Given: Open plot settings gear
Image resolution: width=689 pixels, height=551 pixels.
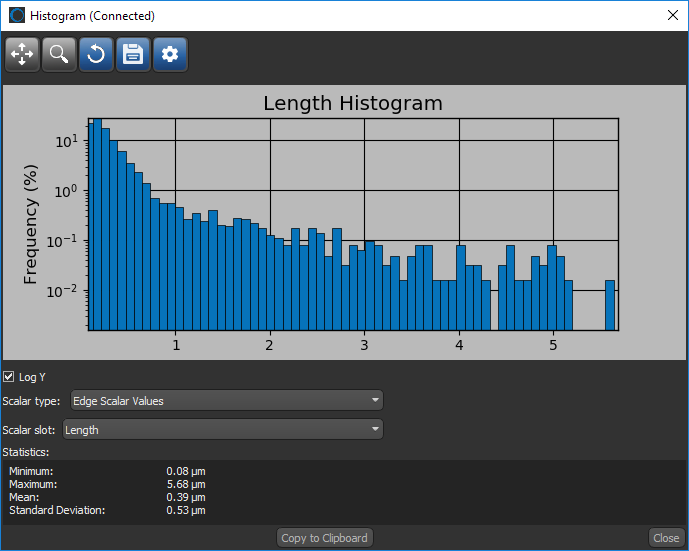Looking at the screenshot, I should (170, 54).
